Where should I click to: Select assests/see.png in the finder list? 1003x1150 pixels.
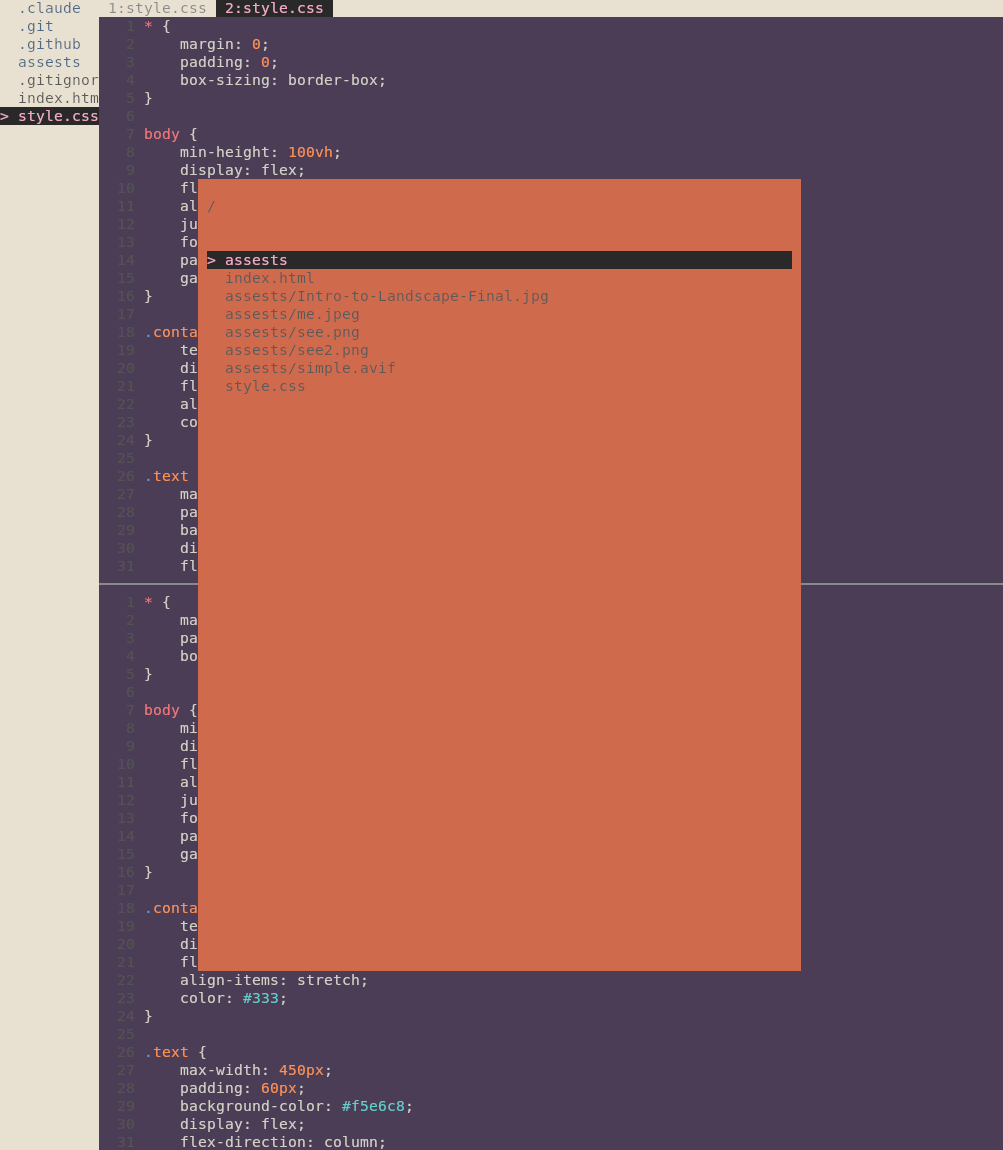coord(292,332)
